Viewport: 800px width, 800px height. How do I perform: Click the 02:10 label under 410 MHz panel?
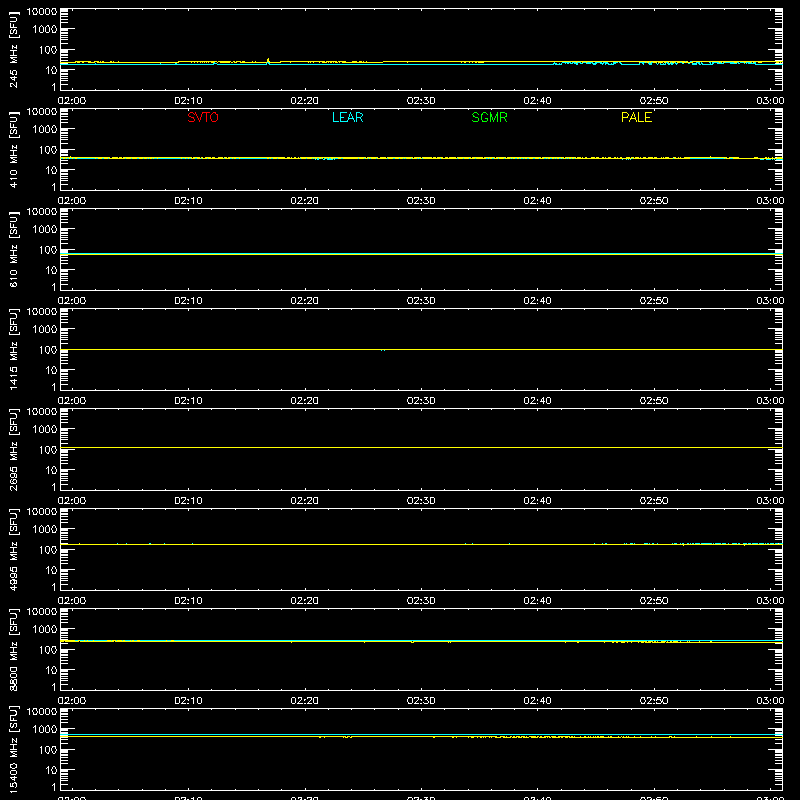[188, 201]
